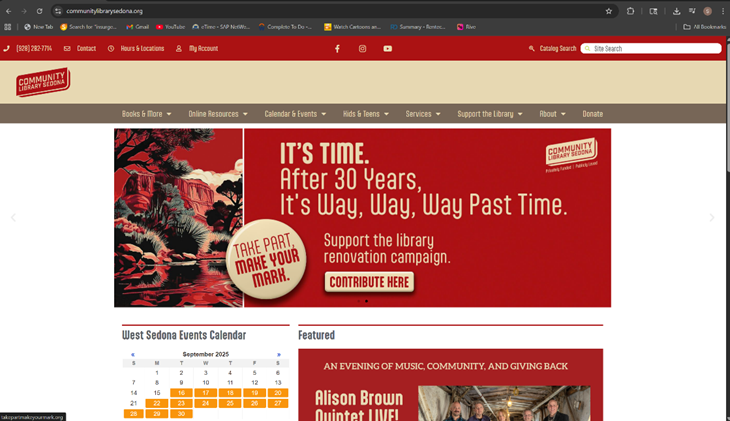
Task: Click the Contact link in header
Action: (86, 48)
